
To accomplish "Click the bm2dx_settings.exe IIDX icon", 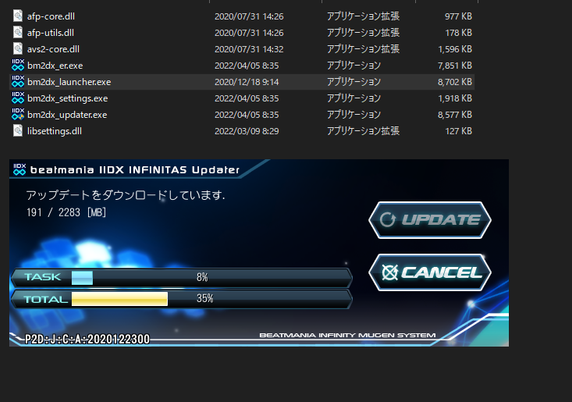I will 18,98.
